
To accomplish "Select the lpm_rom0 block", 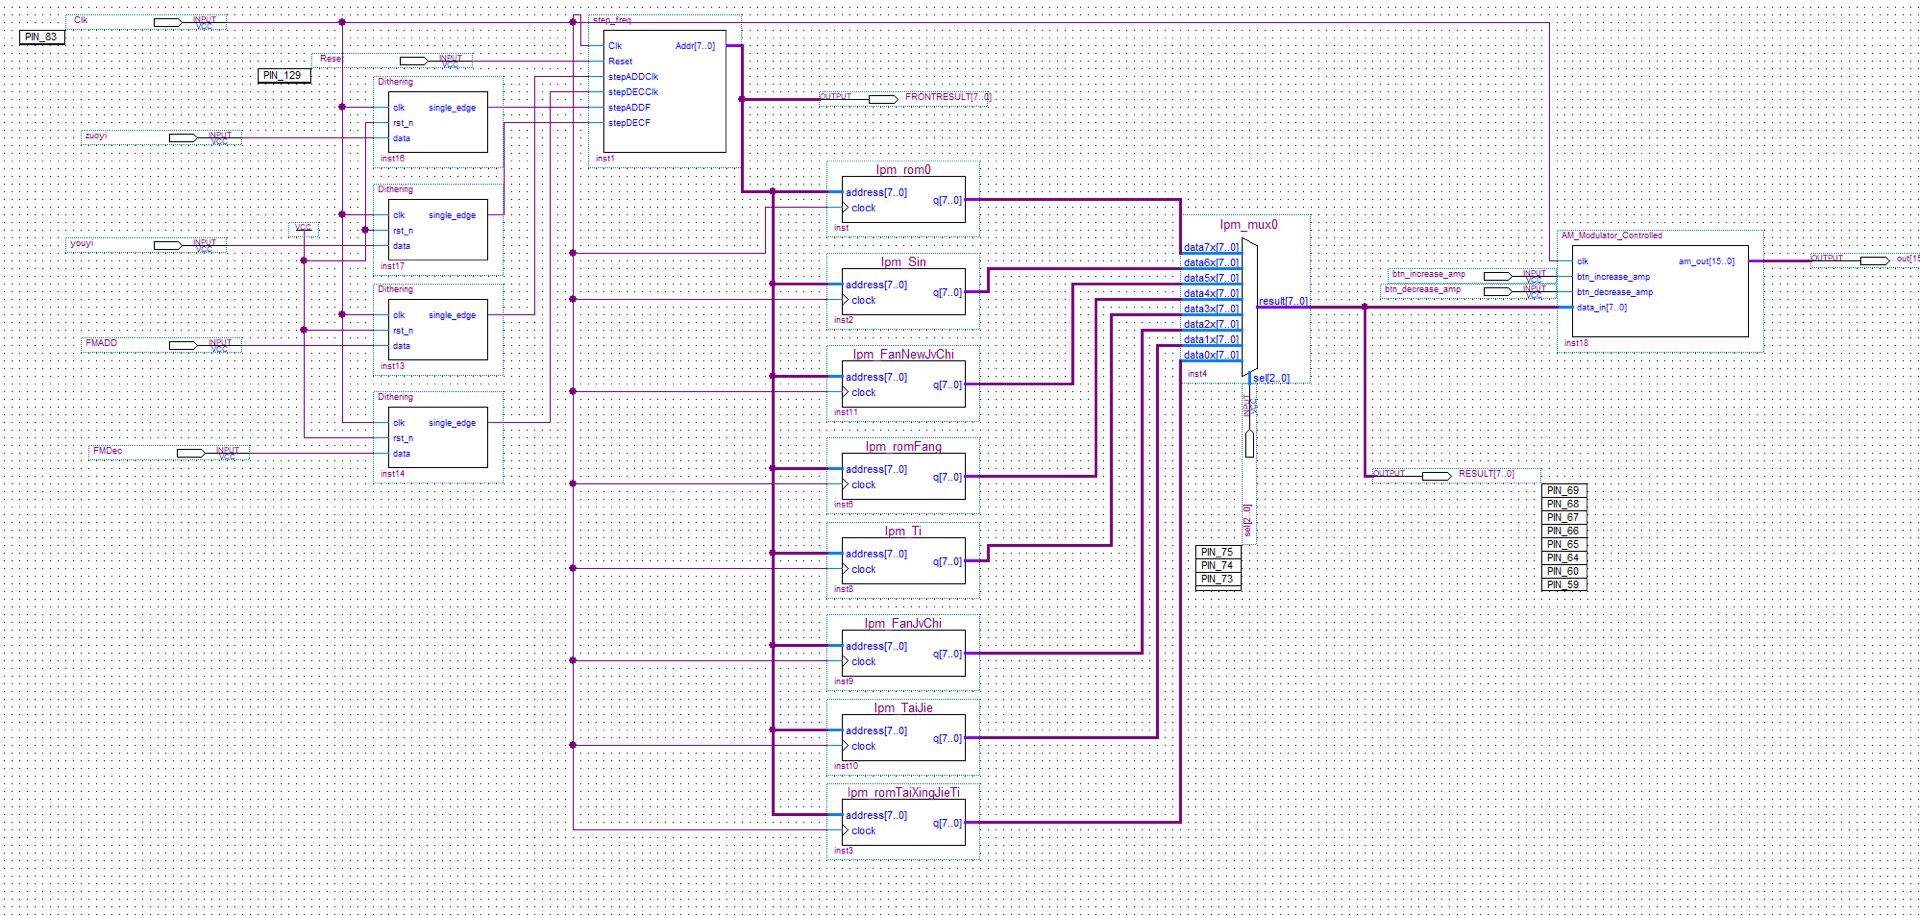I will pos(903,199).
